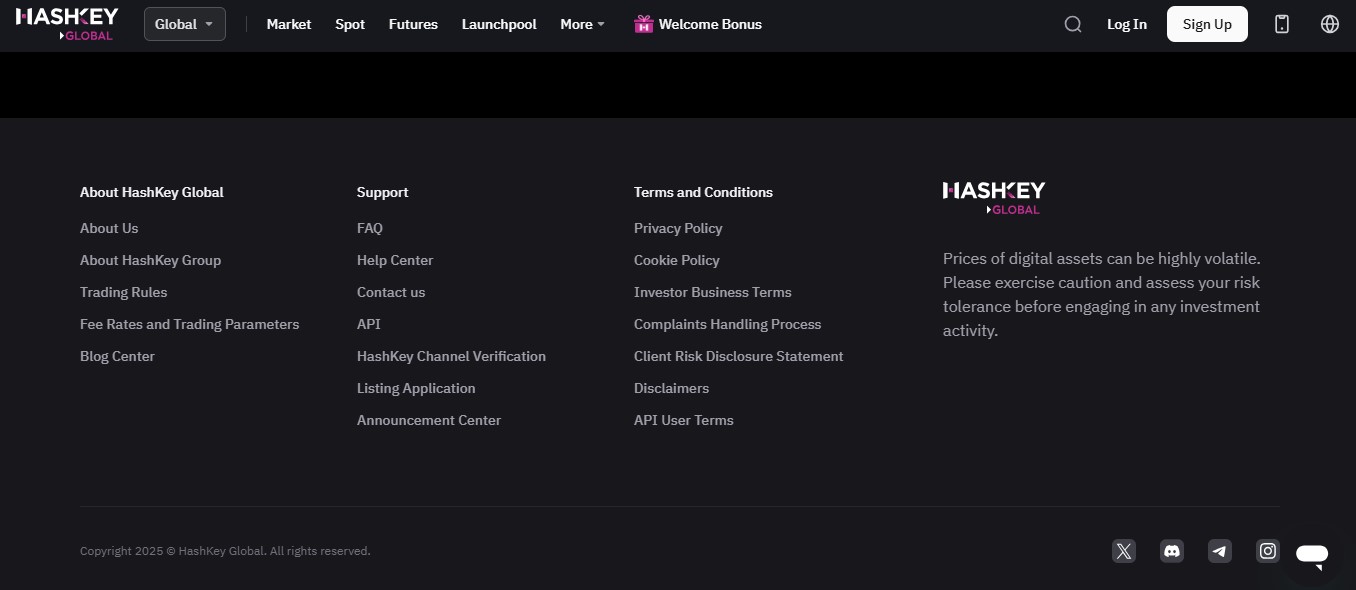Screen dimensions: 1356x590
Task: Open Client Risk Disclosure Statement
Action: 739,356
